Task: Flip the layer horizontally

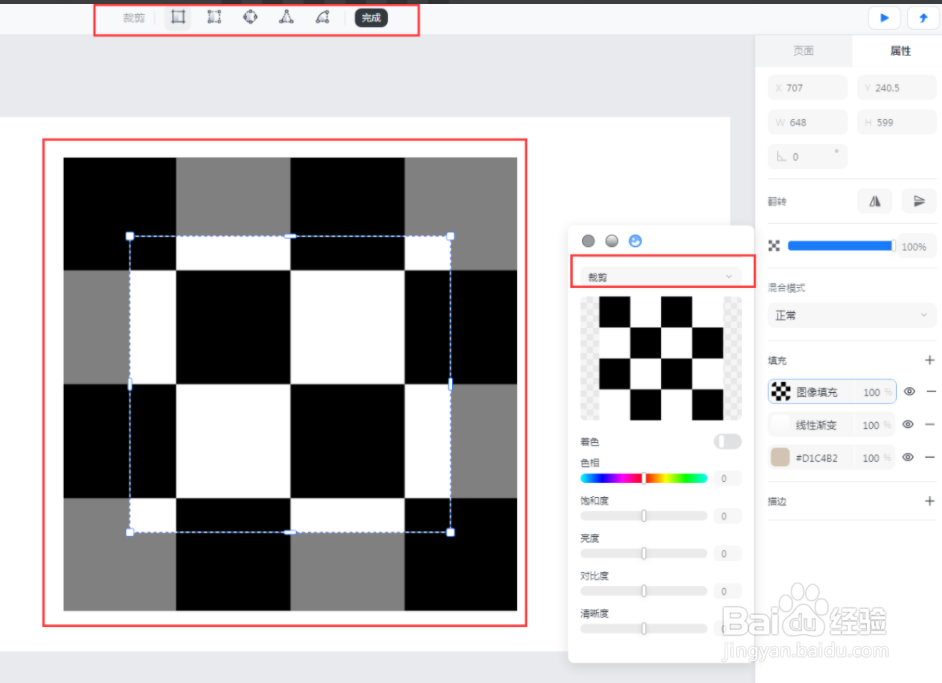Action: tap(875, 201)
